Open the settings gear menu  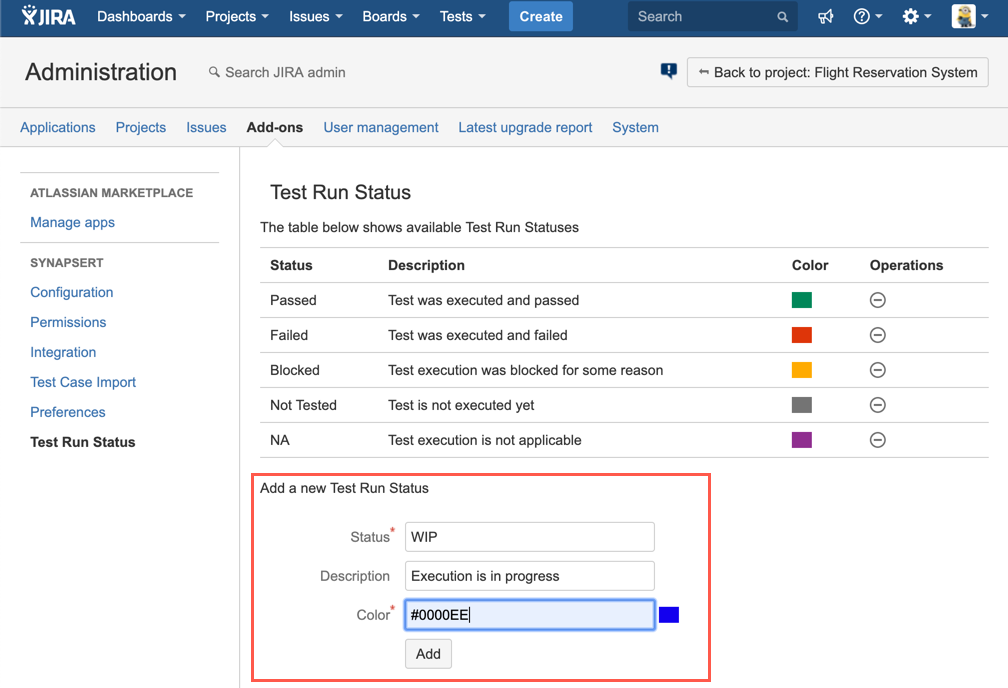(916, 17)
